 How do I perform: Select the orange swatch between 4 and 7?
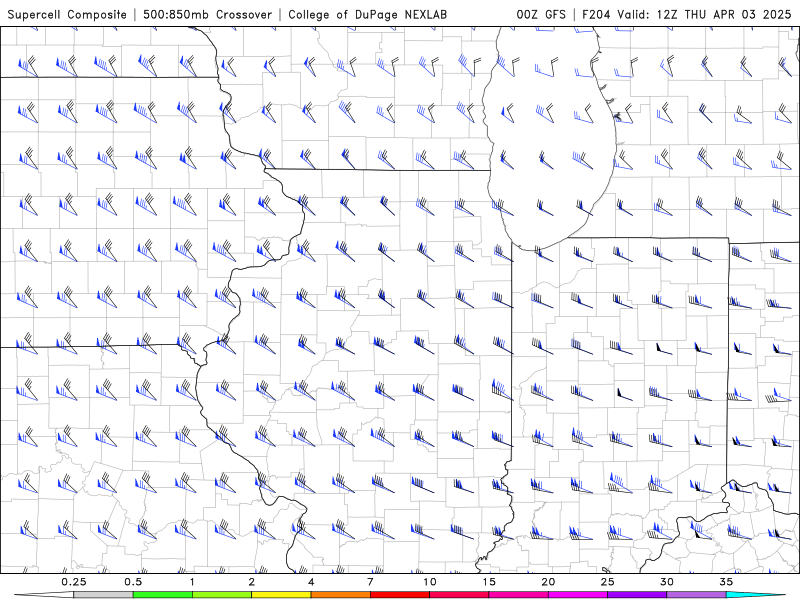click(x=340, y=595)
